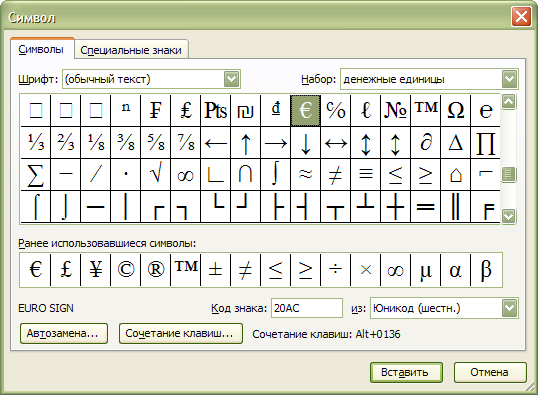Select the peseta Pts symbol
Image resolution: width=538 pixels, height=395 pixels.
[215, 111]
